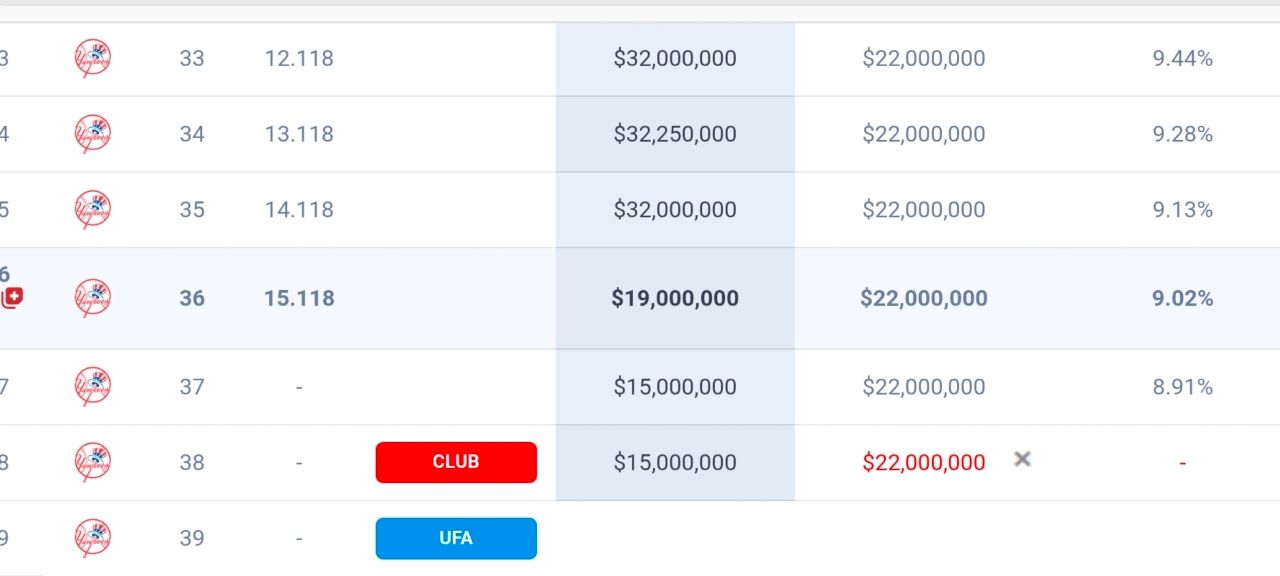Click the red CLUB option badge
This screenshot has height=576, width=1280.
(456, 462)
